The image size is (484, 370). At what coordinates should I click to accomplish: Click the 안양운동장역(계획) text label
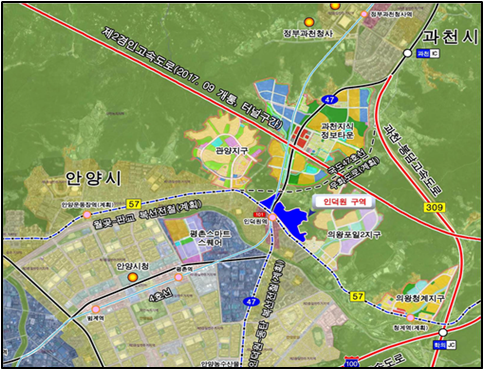(88, 205)
